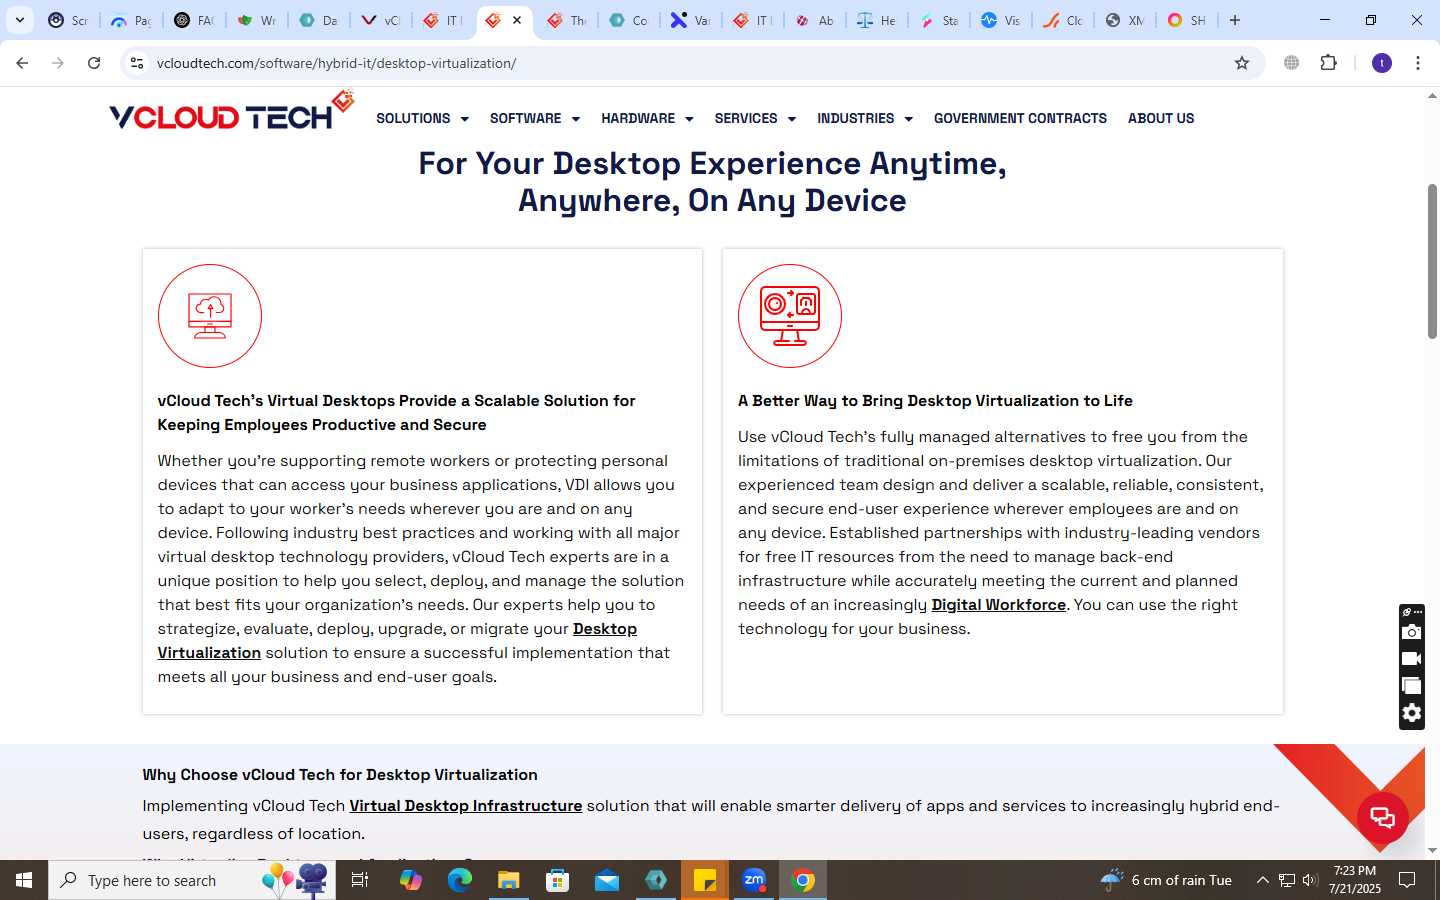Switch to the 'Clo' tab
The image size is (1440, 900).
click(1062, 20)
